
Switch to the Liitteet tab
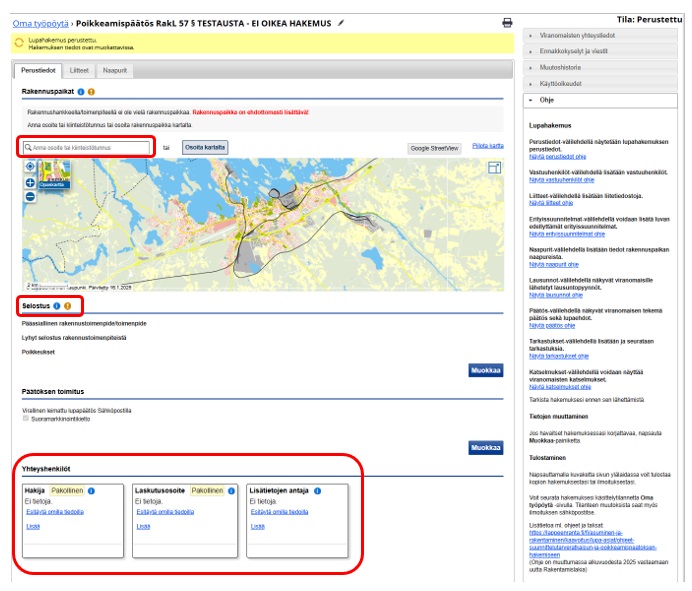[79, 71]
